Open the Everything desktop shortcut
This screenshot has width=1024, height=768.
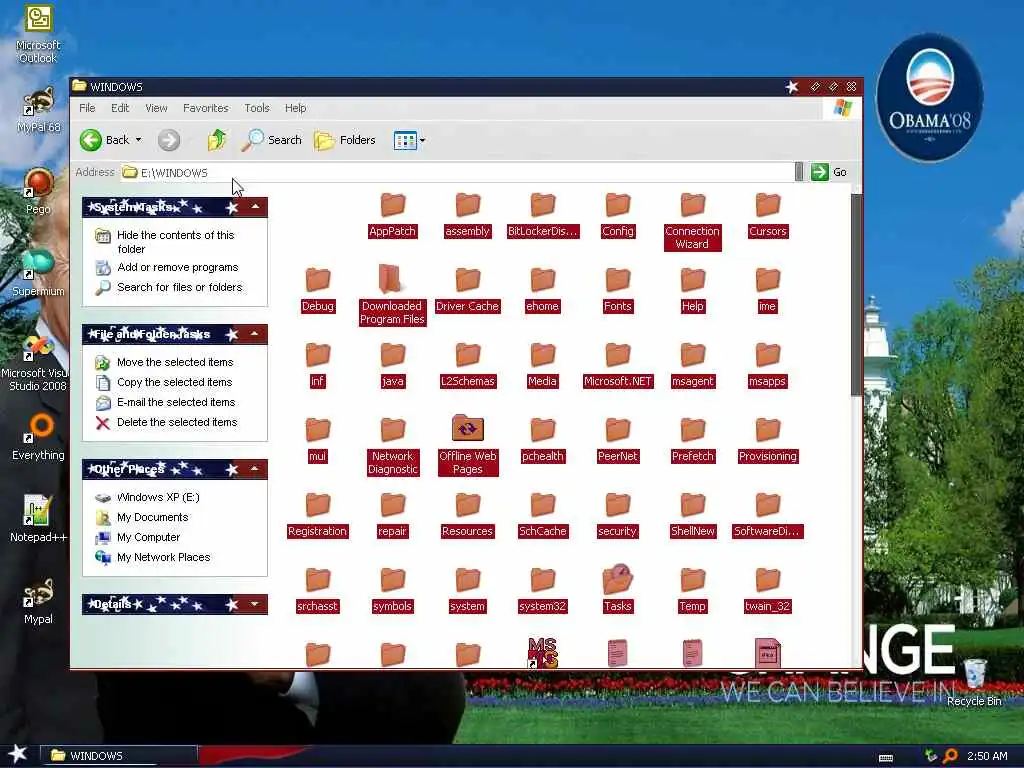click(38, 436)
